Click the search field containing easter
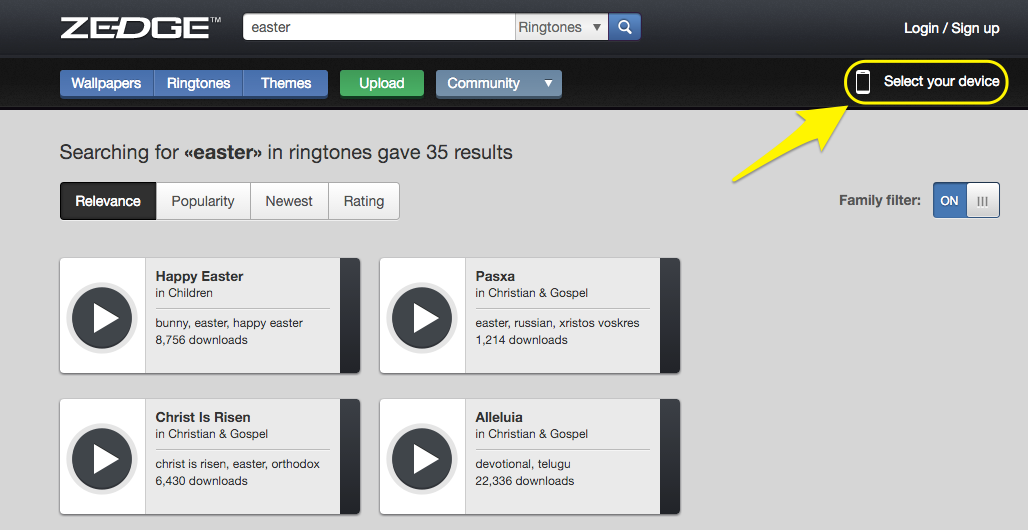 378,27
